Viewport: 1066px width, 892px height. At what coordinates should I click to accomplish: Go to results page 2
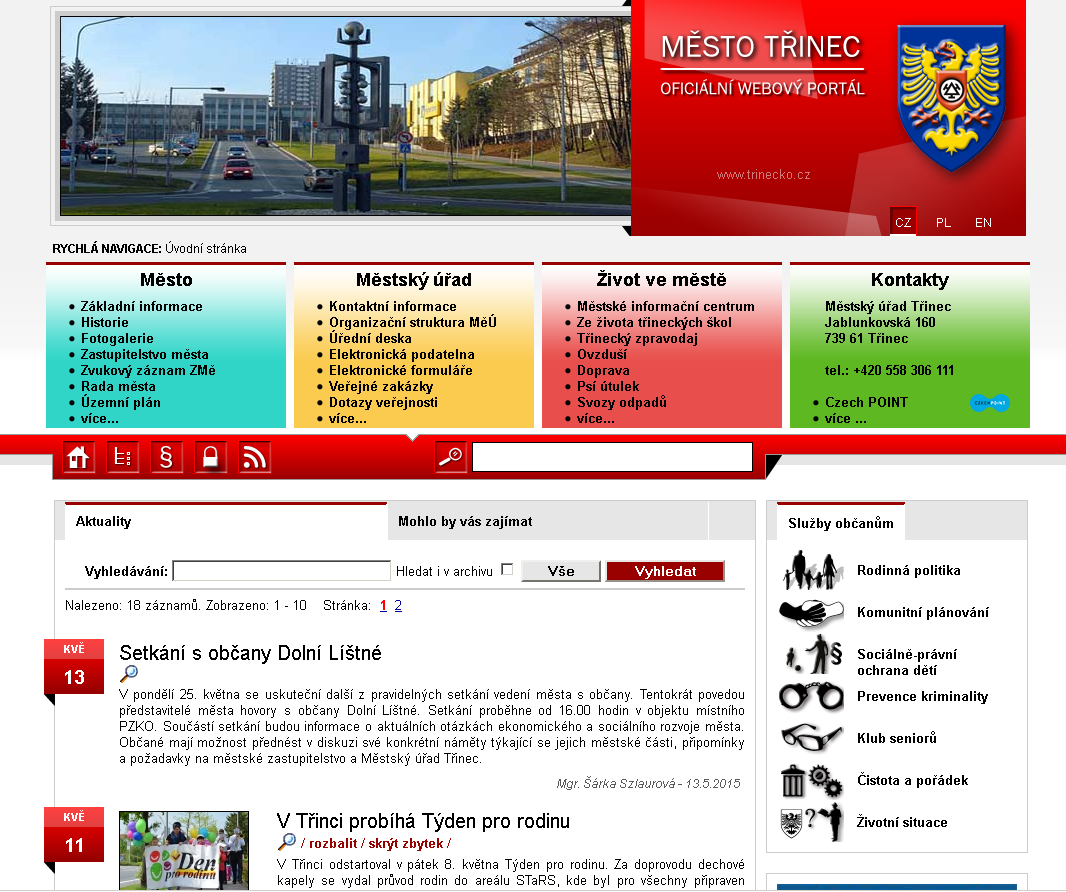point(398,606)
